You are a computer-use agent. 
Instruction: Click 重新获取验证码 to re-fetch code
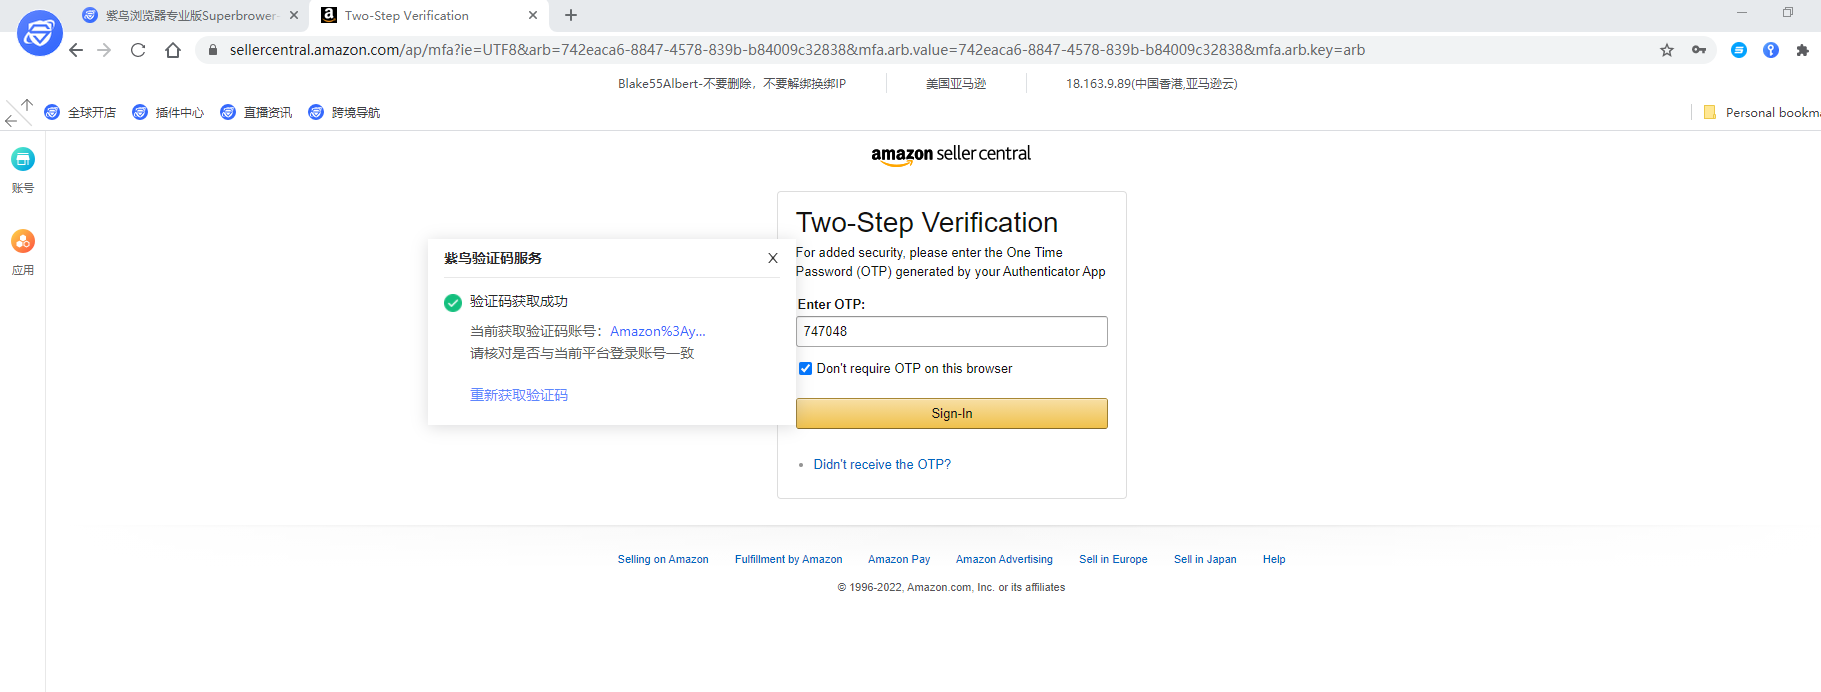519,395
